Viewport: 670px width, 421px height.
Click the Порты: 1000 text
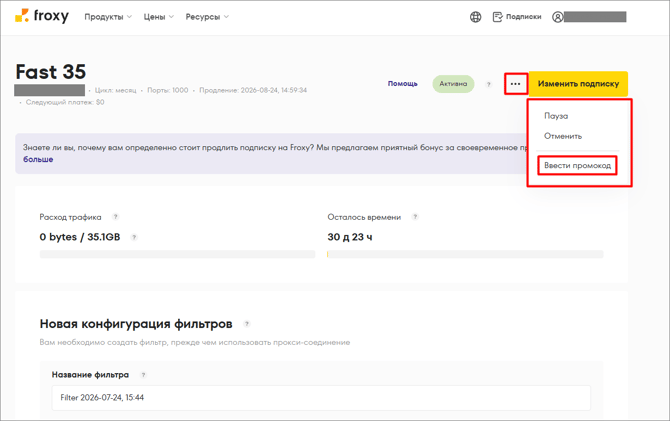tap(168, 90)
